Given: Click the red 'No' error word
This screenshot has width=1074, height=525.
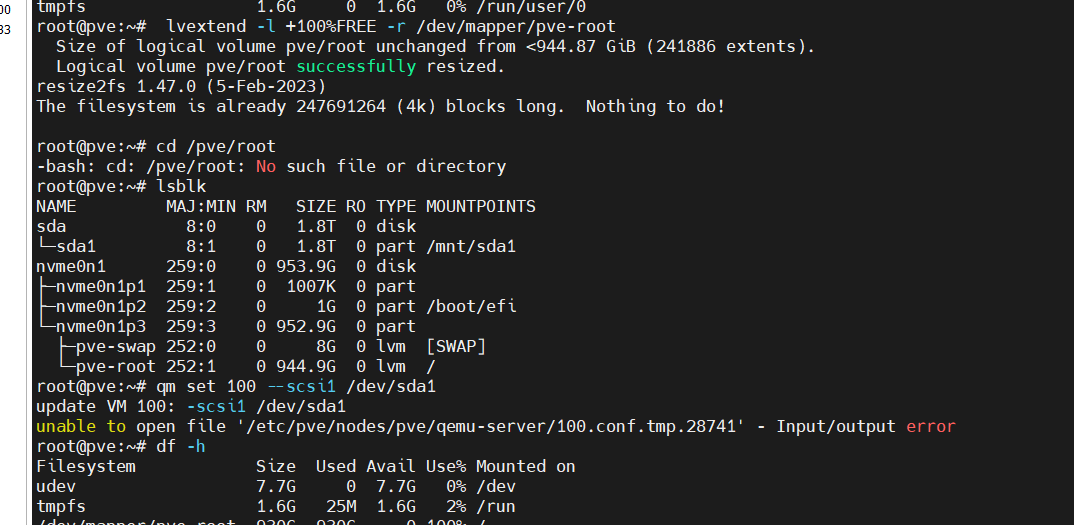Looking at the screenshot, I should click(x=266, y=166).
